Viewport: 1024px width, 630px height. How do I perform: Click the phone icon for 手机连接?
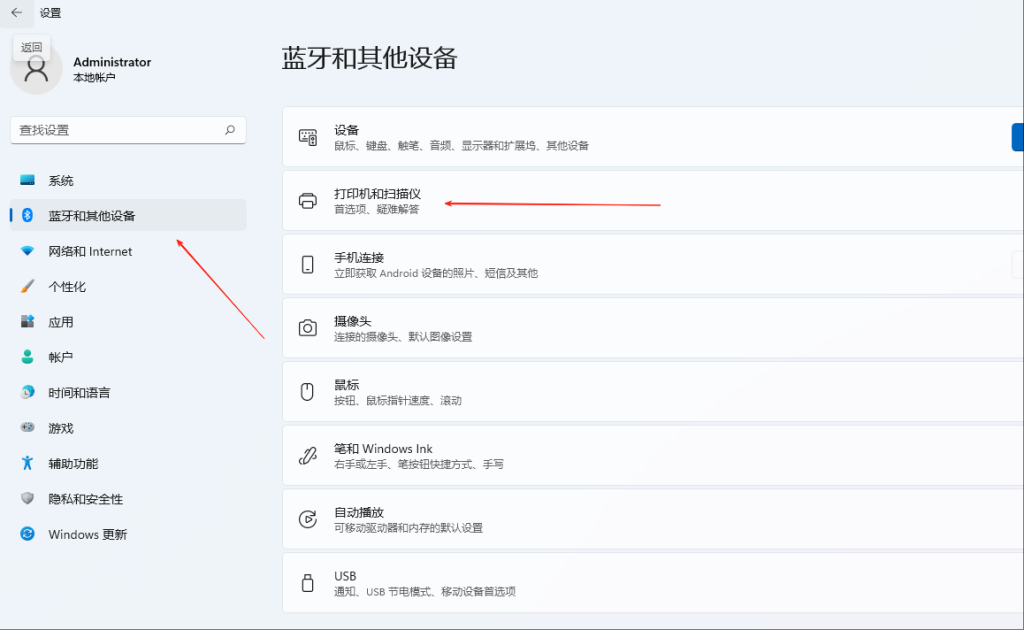point(308,264)
